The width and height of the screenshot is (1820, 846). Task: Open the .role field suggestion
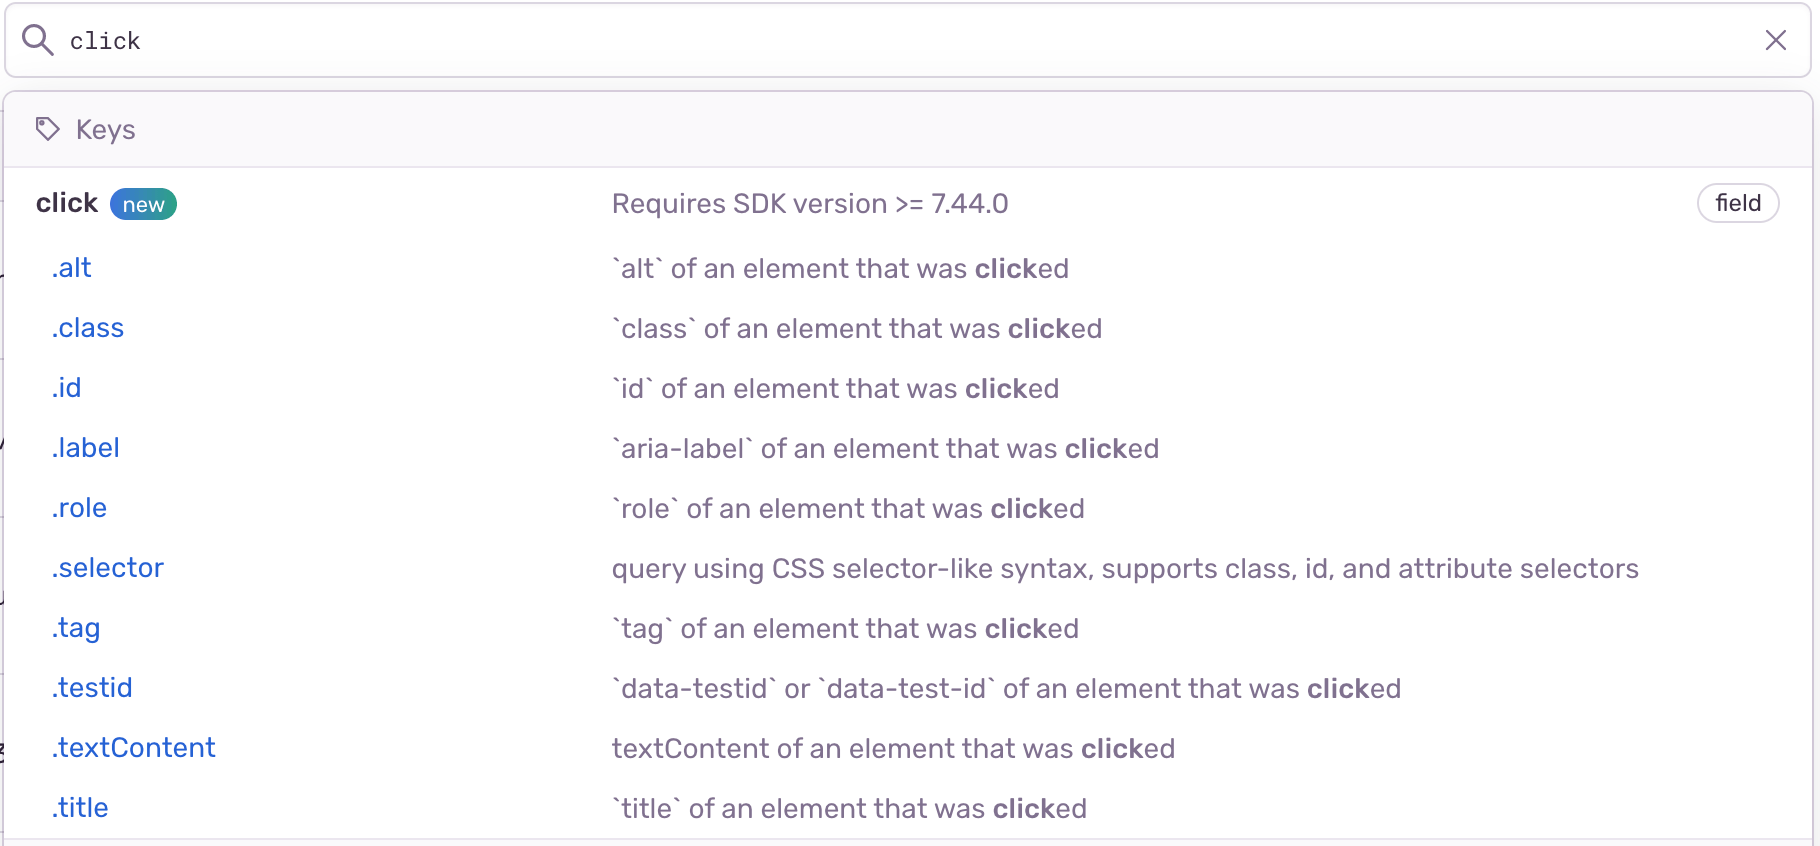coord(79,507)
